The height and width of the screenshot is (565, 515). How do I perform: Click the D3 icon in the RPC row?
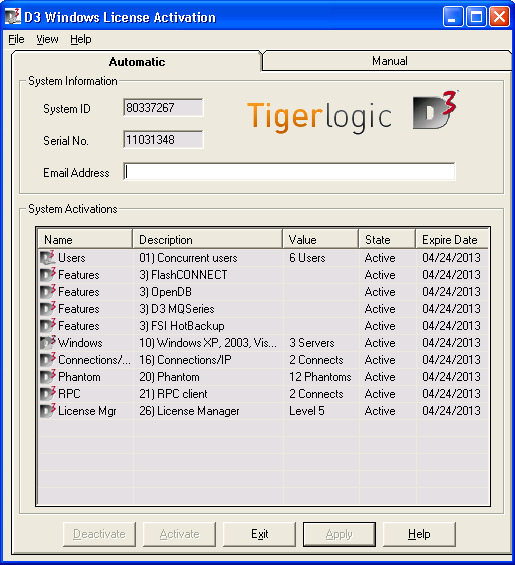[x=48, y=393]
